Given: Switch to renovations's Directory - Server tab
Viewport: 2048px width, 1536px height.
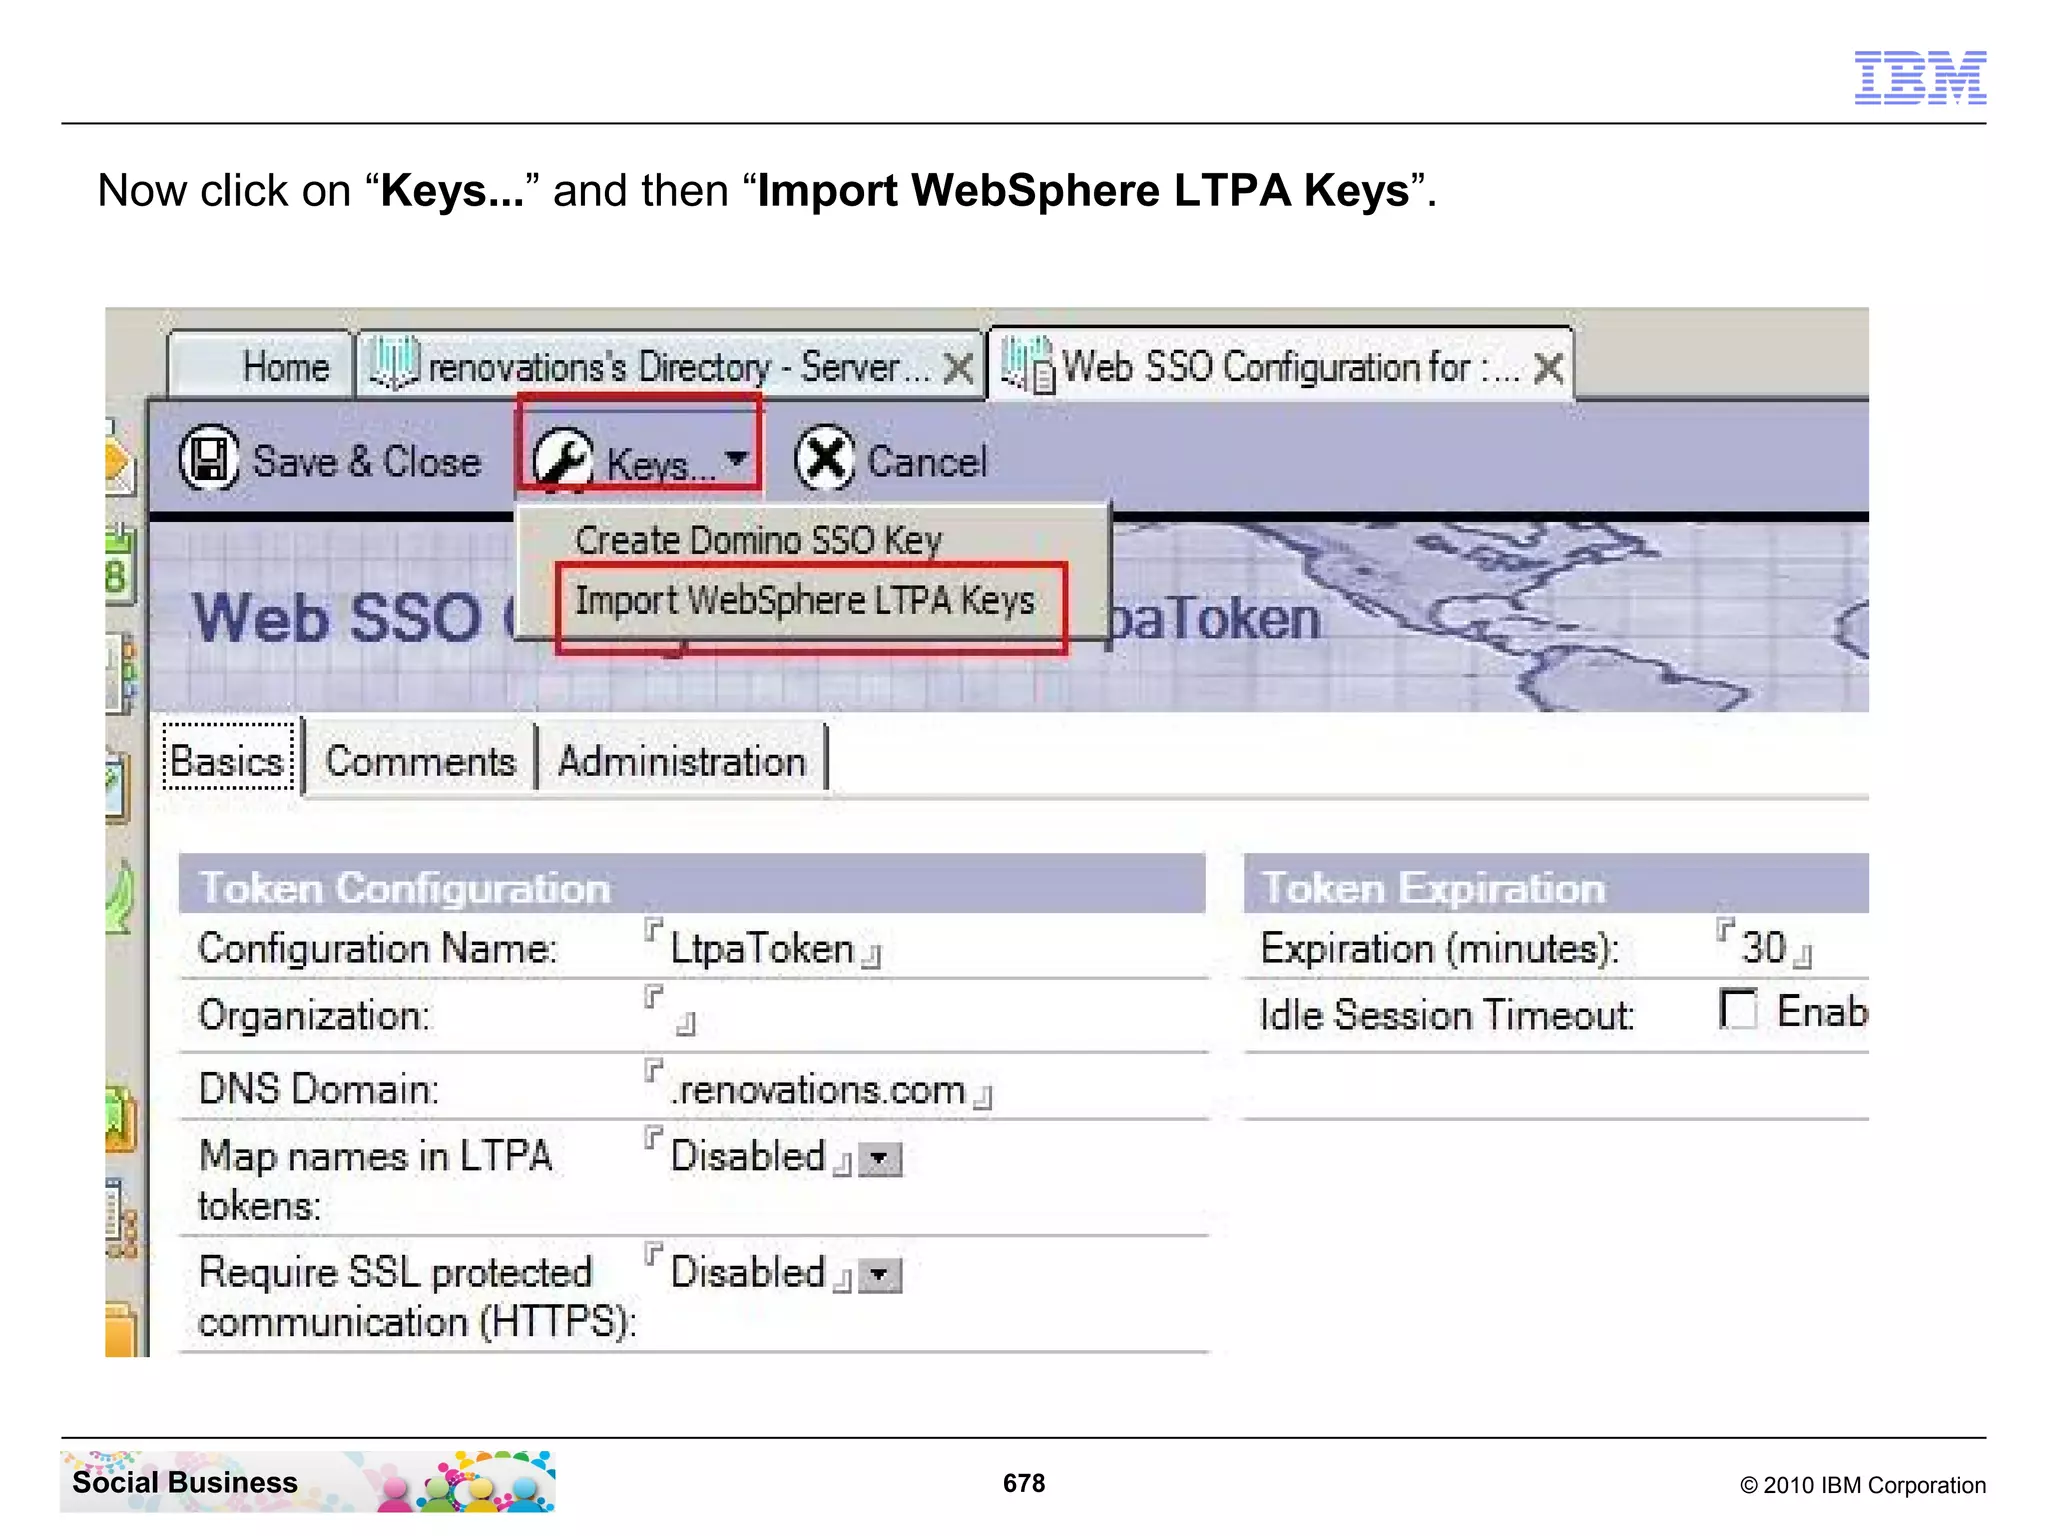Looking at the screenshot, I should (x=670, y=366).
